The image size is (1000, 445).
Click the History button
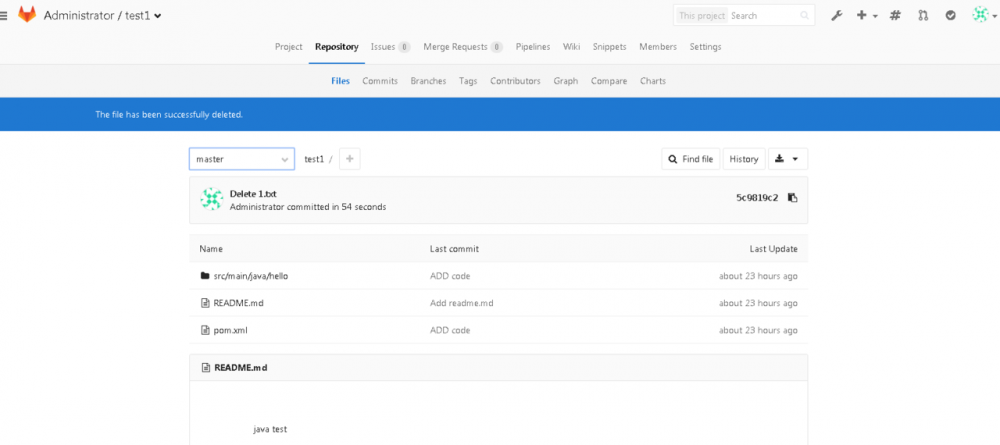click(743, 159)
